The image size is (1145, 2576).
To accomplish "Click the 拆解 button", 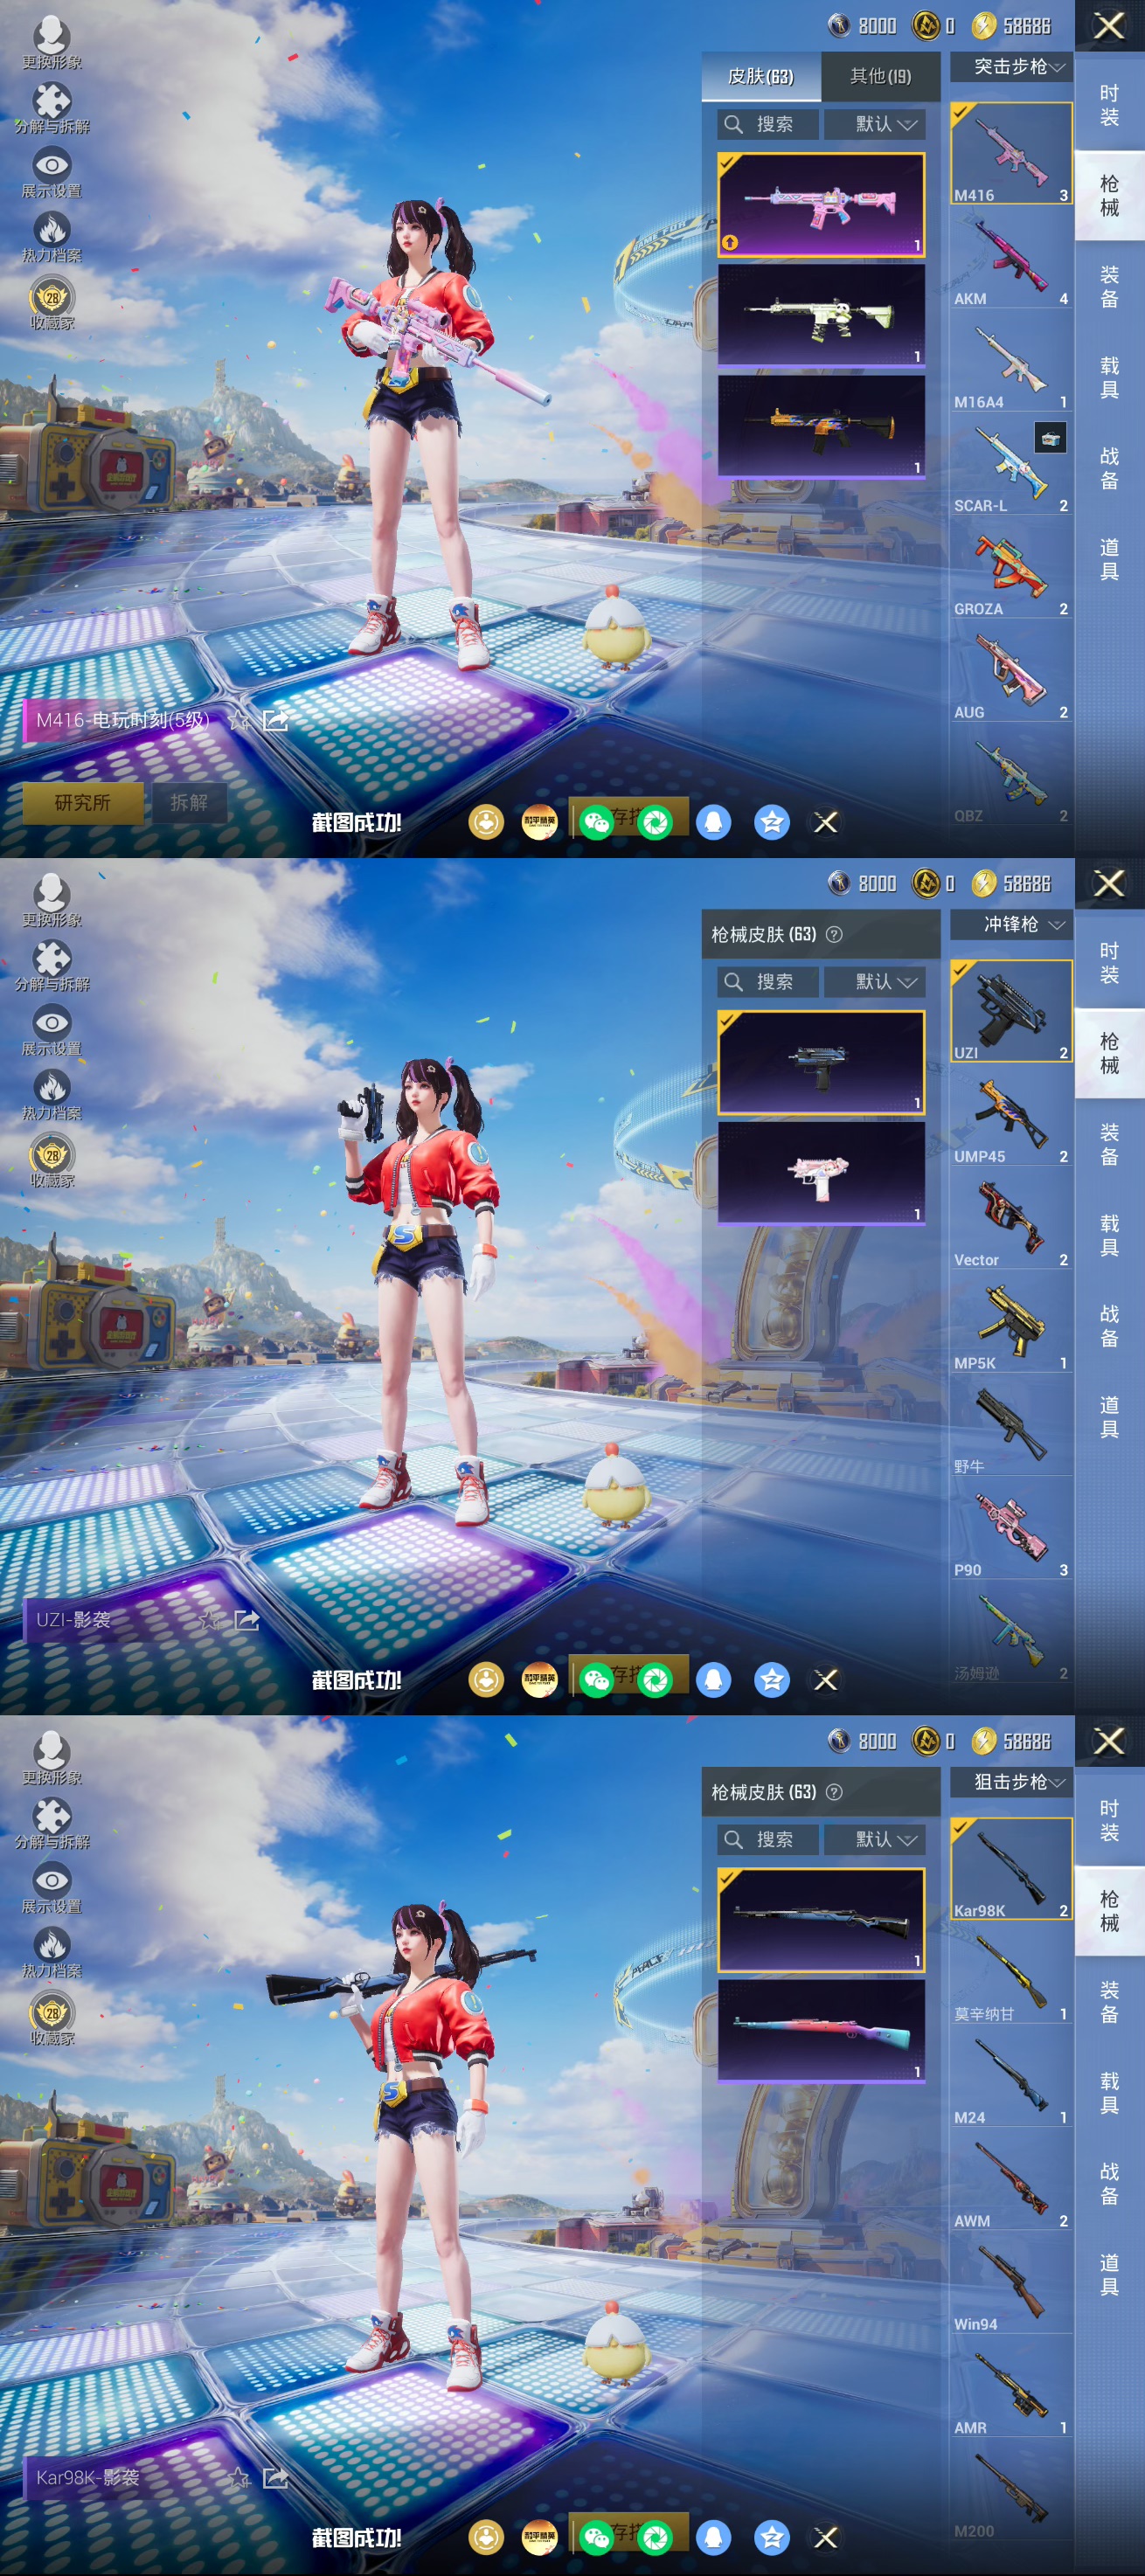I will tap(189, 803).
